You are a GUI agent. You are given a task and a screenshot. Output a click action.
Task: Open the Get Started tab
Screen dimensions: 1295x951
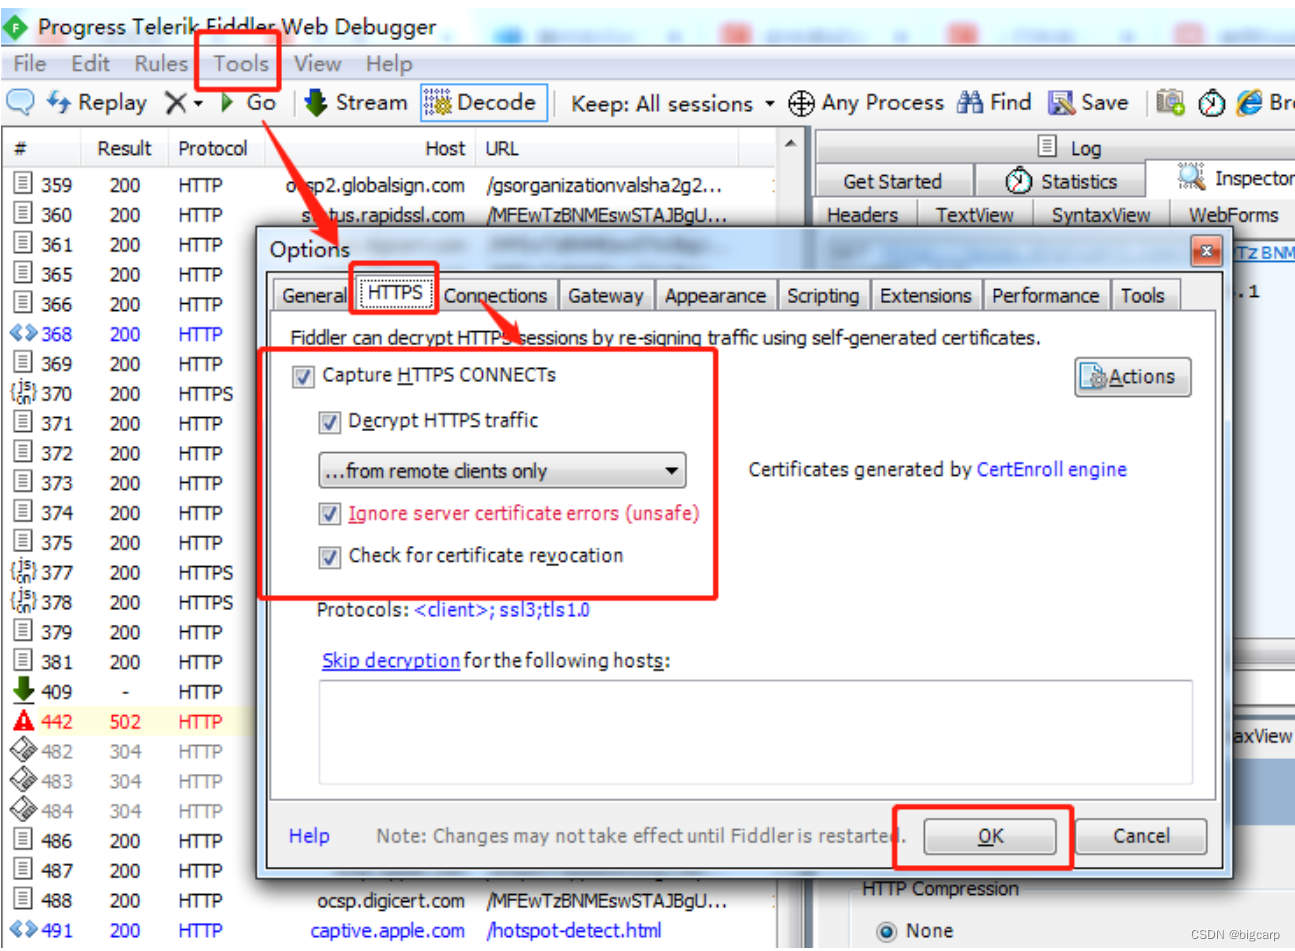click(x=893, y=181)
